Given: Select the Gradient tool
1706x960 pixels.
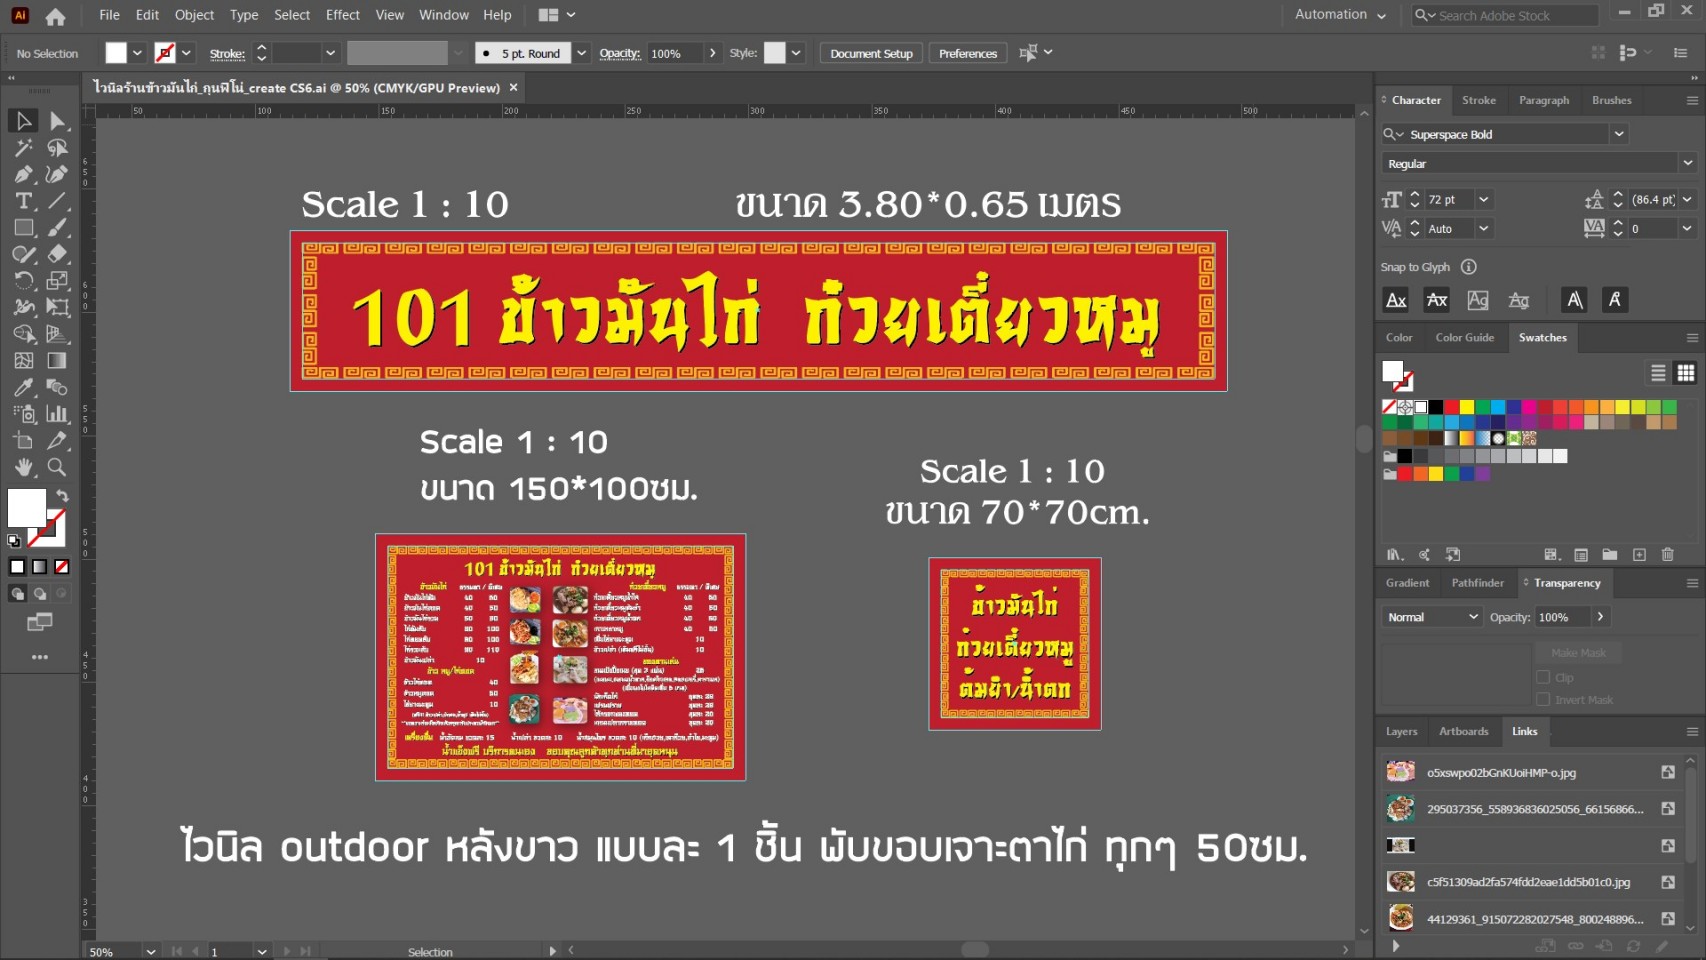Looking at the screenshot, I should (x=57, y=360).
